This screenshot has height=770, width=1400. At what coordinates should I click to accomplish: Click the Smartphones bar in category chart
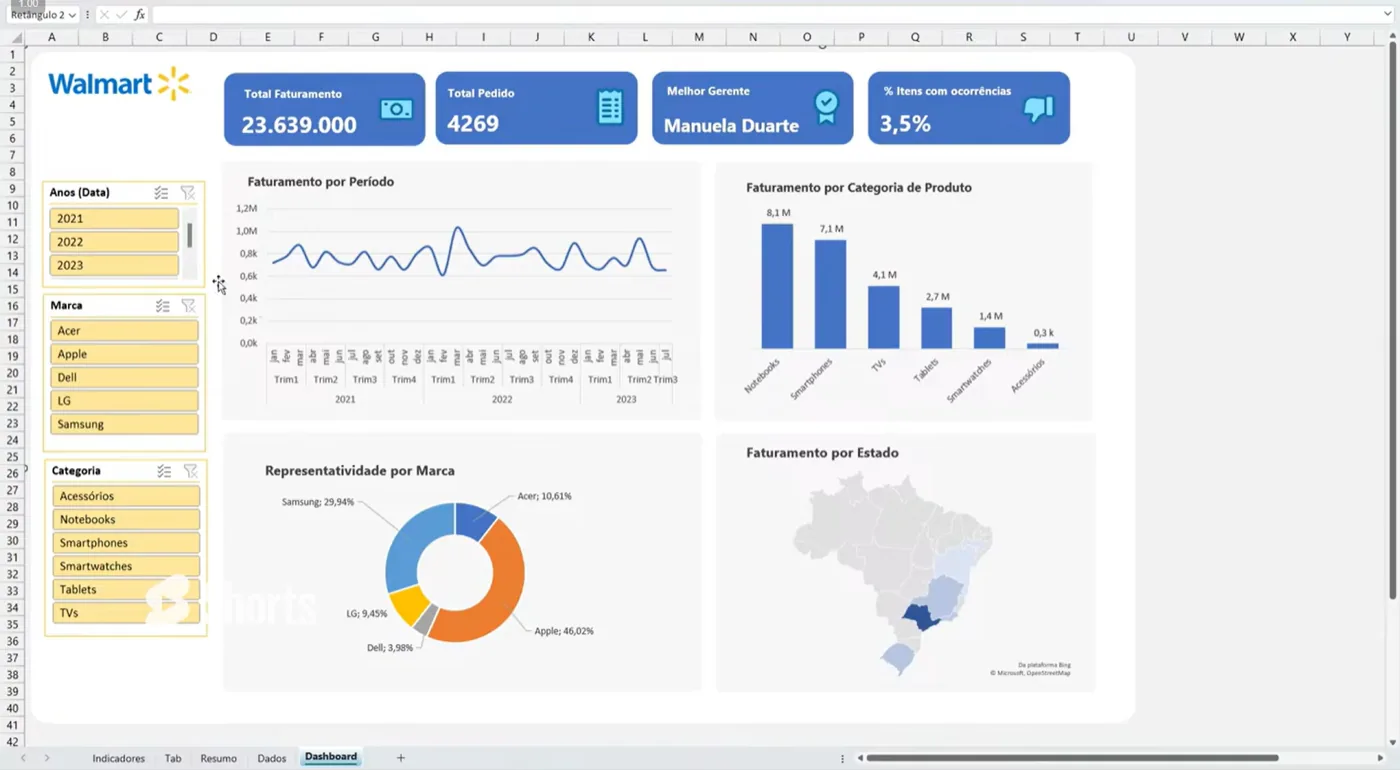pyautogui.click(x=830, y=294)
